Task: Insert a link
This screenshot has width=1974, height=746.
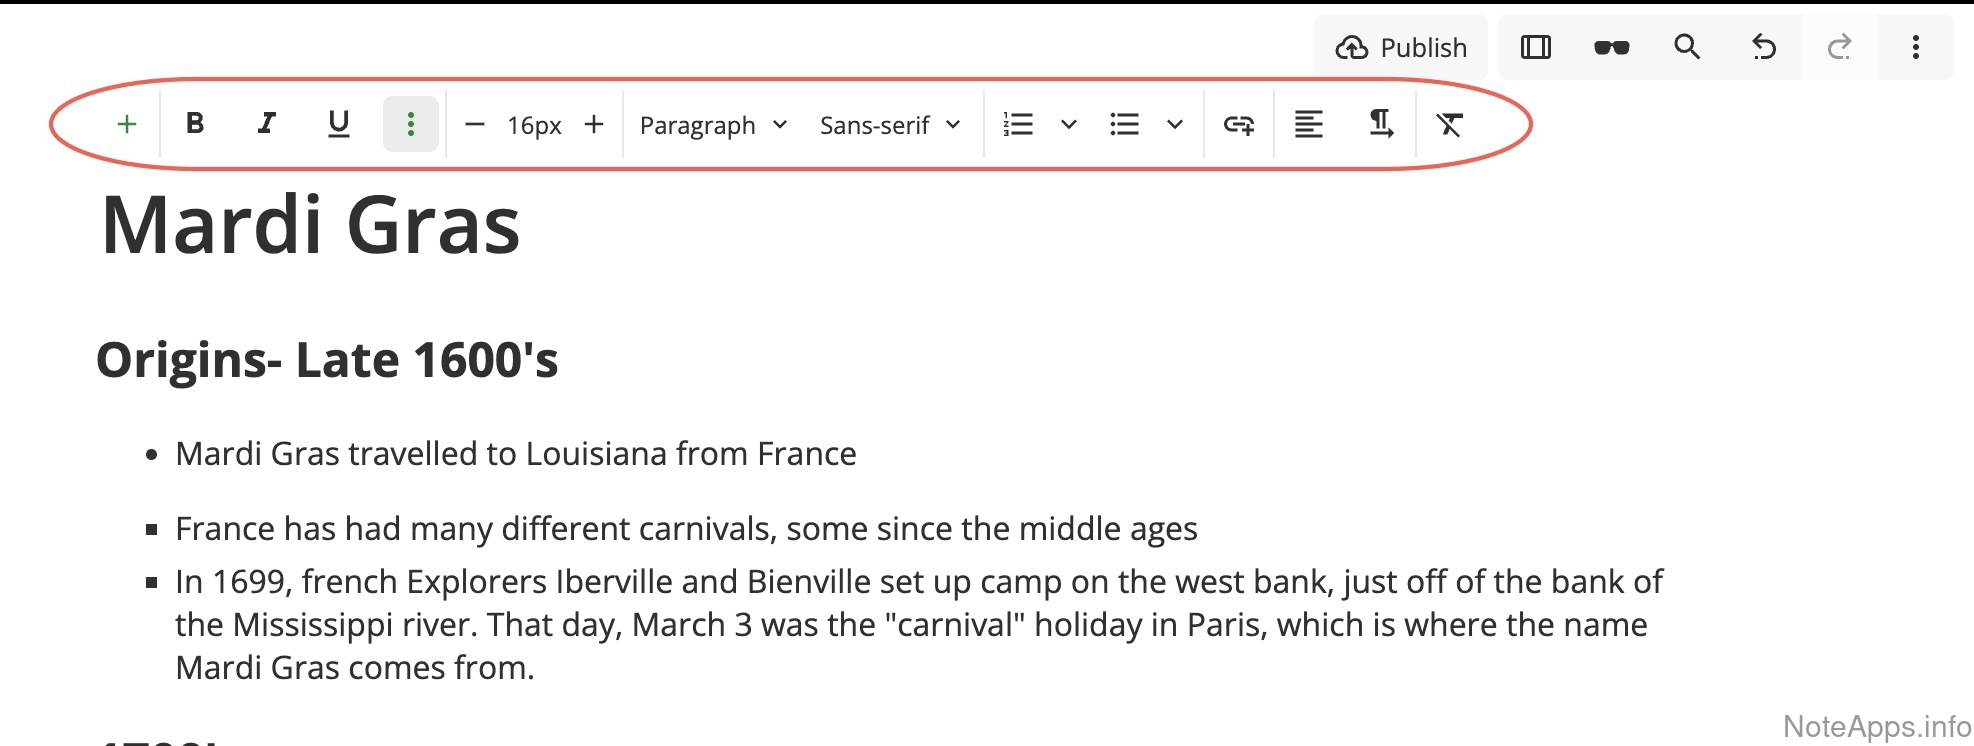Action: click(x=1239, y=125)
